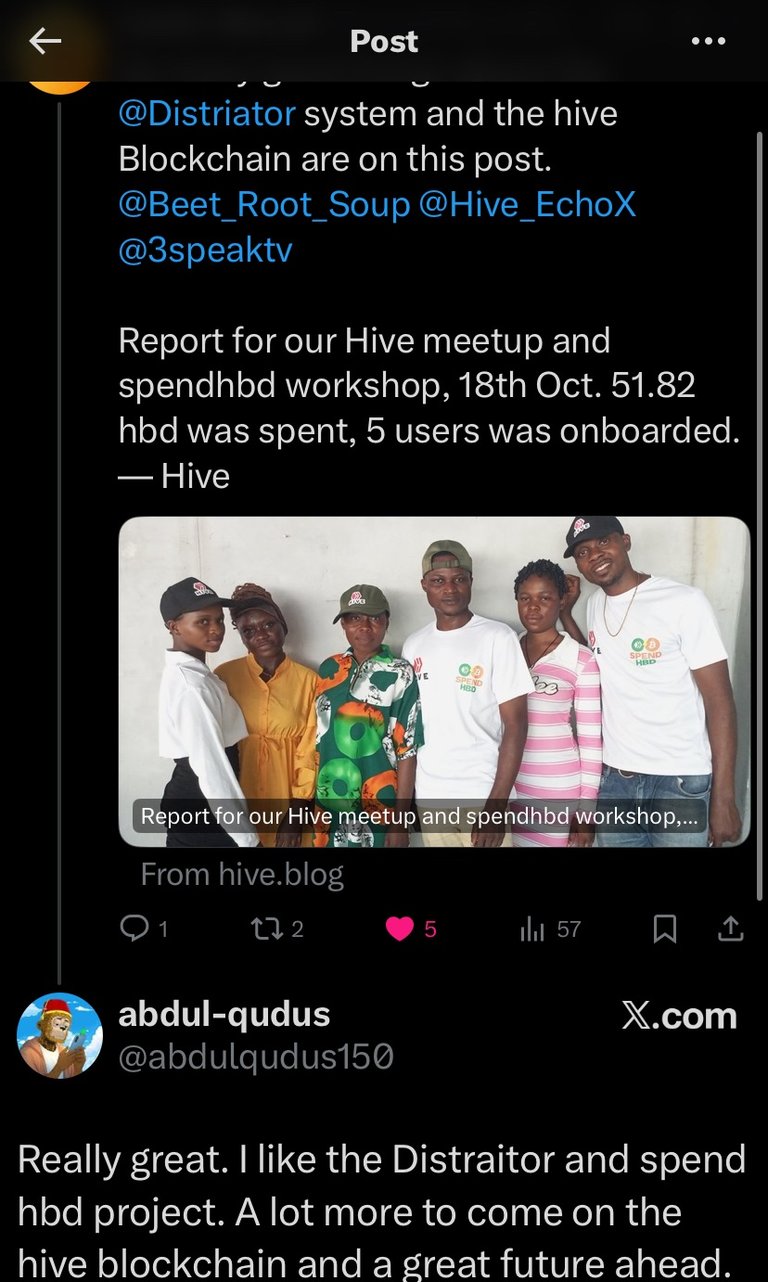The height and width of the screenshot is (1282, 768).
Task: Tap the 'From hive.blog' source link
Action: click(x=242, y=875)
